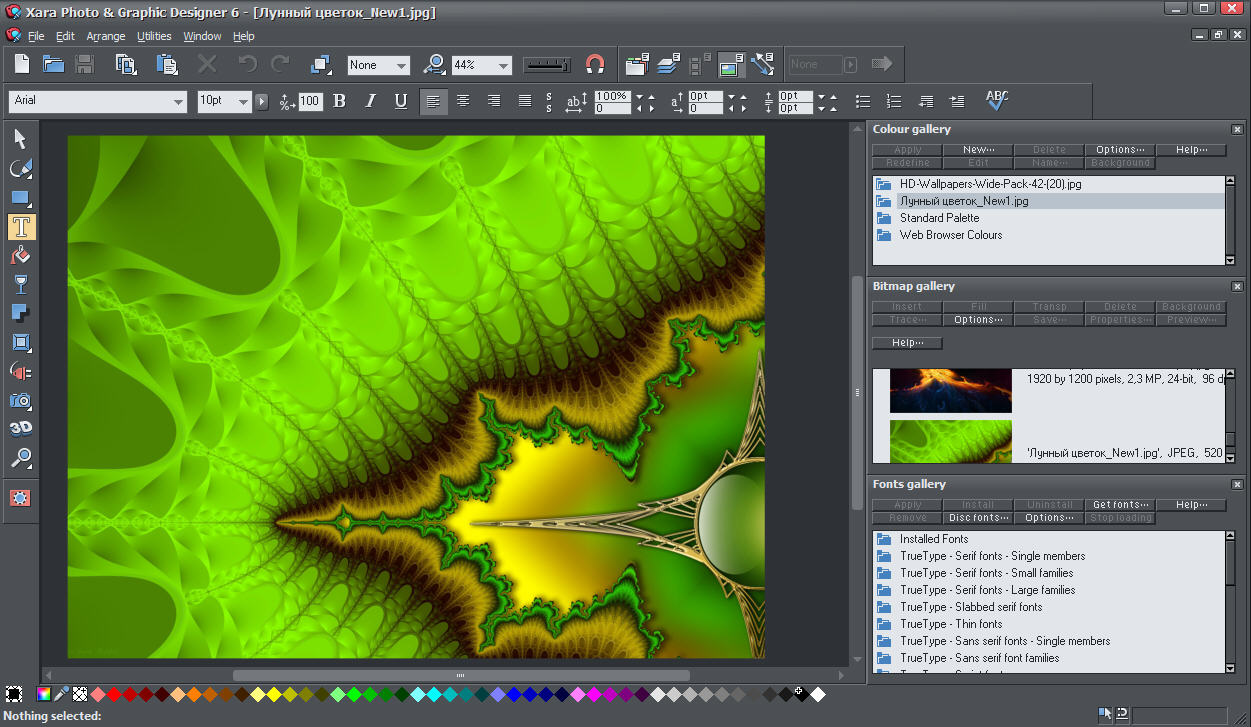This screenshot has width=1251, height=727.
Task: Open the Utilities menu
Action: tap(154, 36)
